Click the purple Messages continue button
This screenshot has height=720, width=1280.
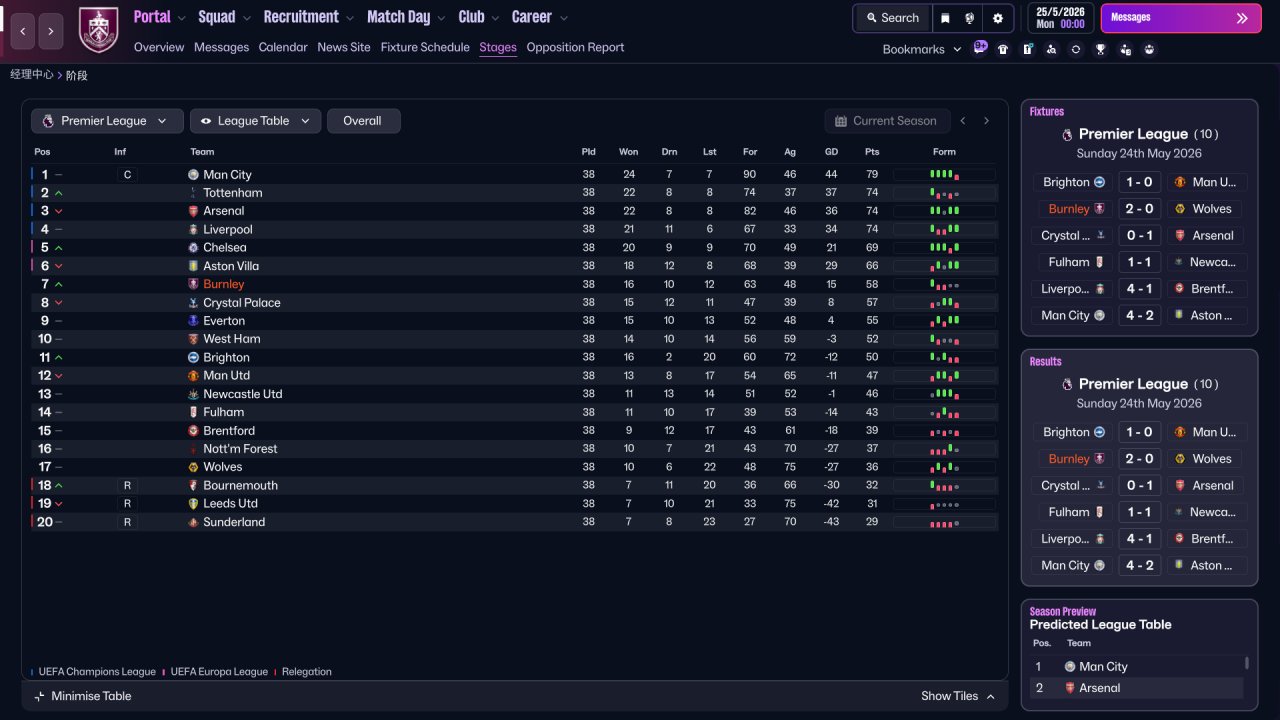point(1181,18)
